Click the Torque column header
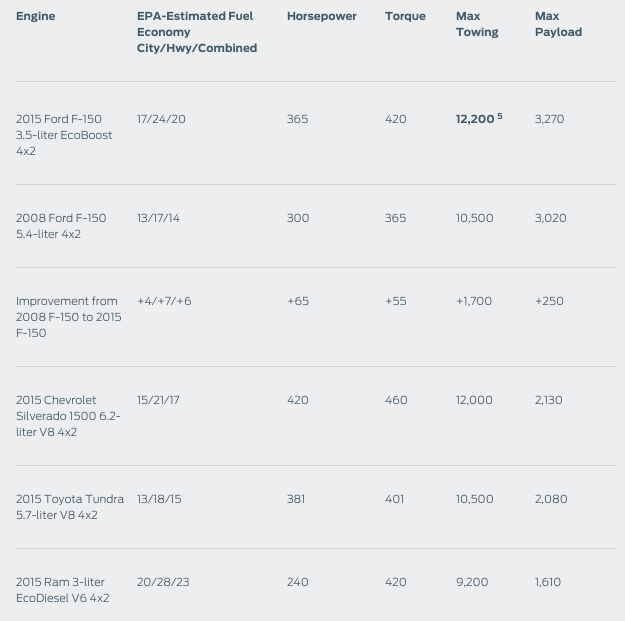 tap(405, 16)
